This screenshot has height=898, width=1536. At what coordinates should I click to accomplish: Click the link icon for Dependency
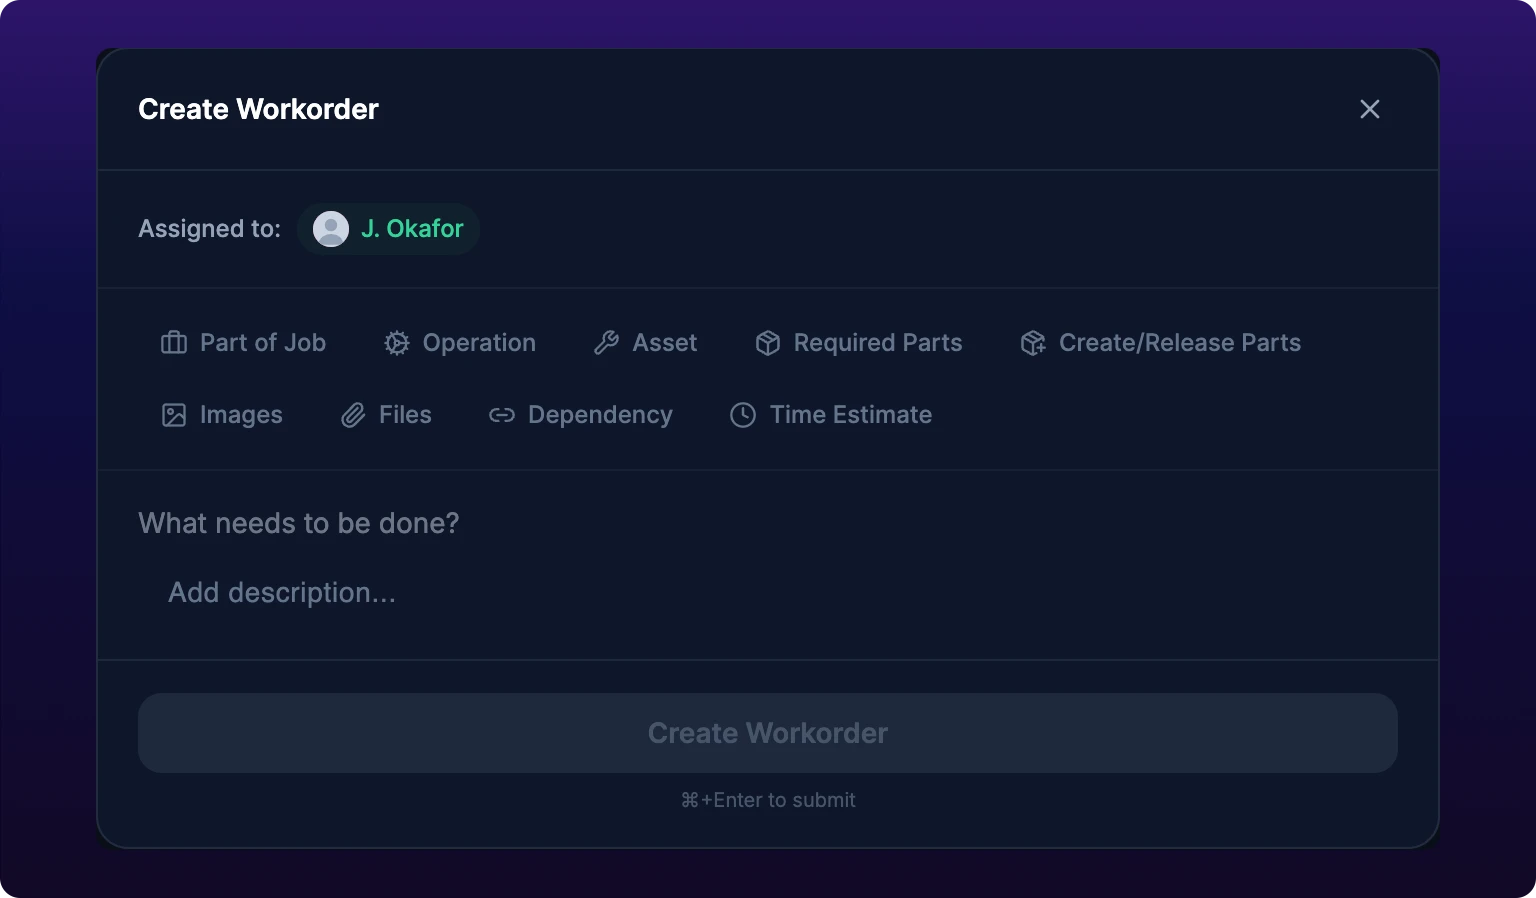tap(502, 415)
